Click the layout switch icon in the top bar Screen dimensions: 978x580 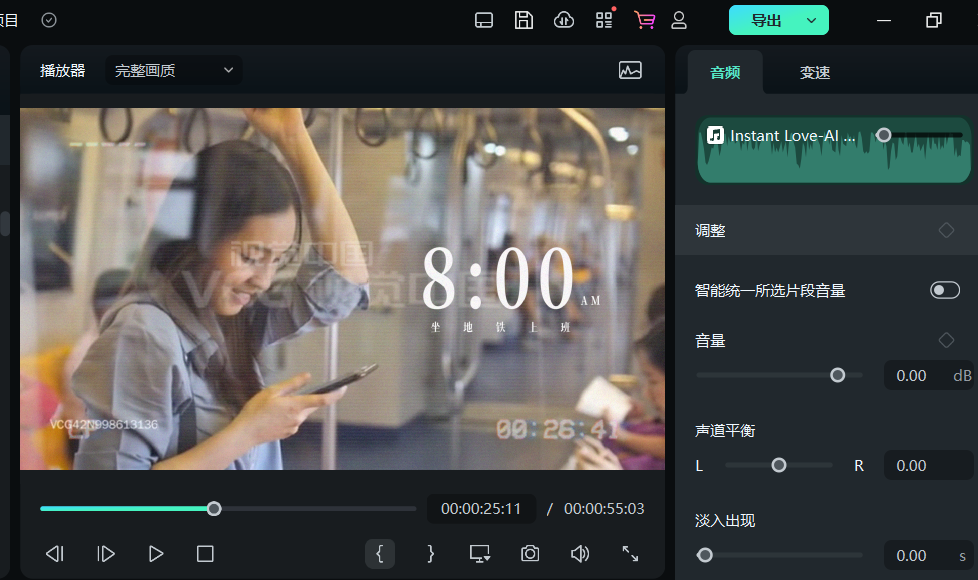(x=483, y=20)
